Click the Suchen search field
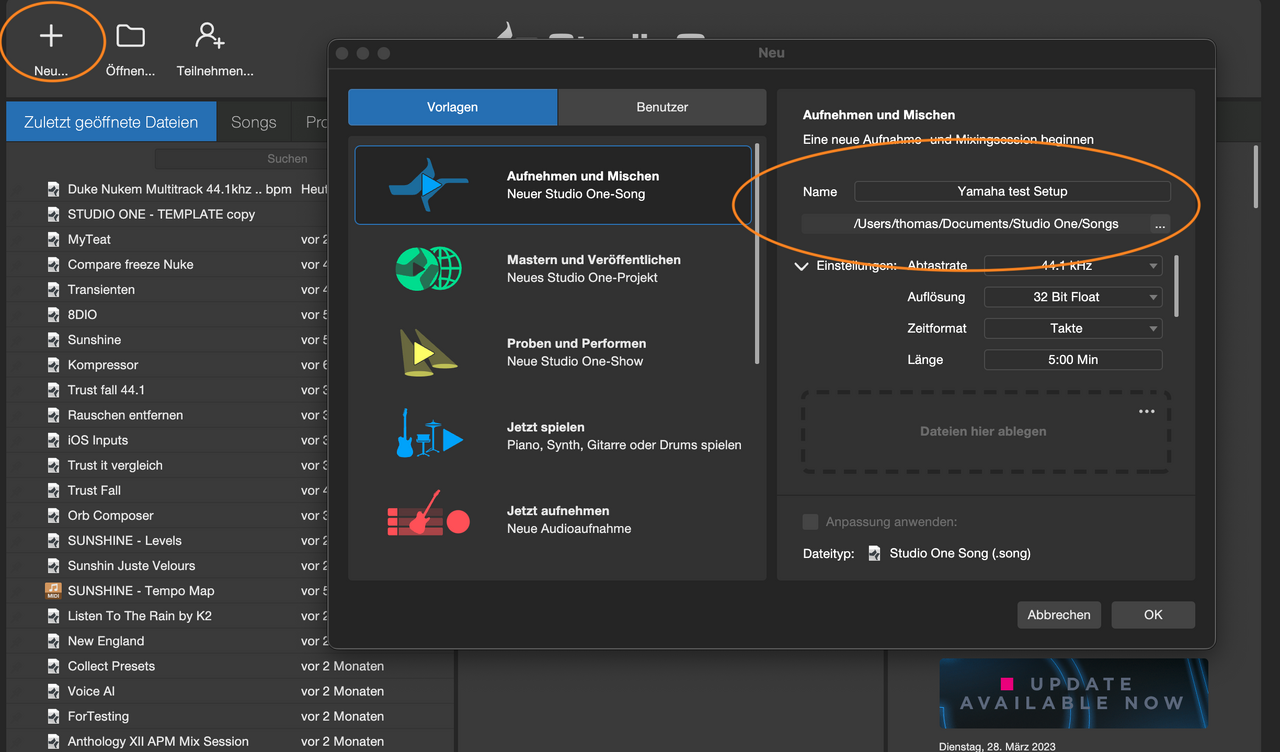 pyautogui.click(x=241, y=158)
